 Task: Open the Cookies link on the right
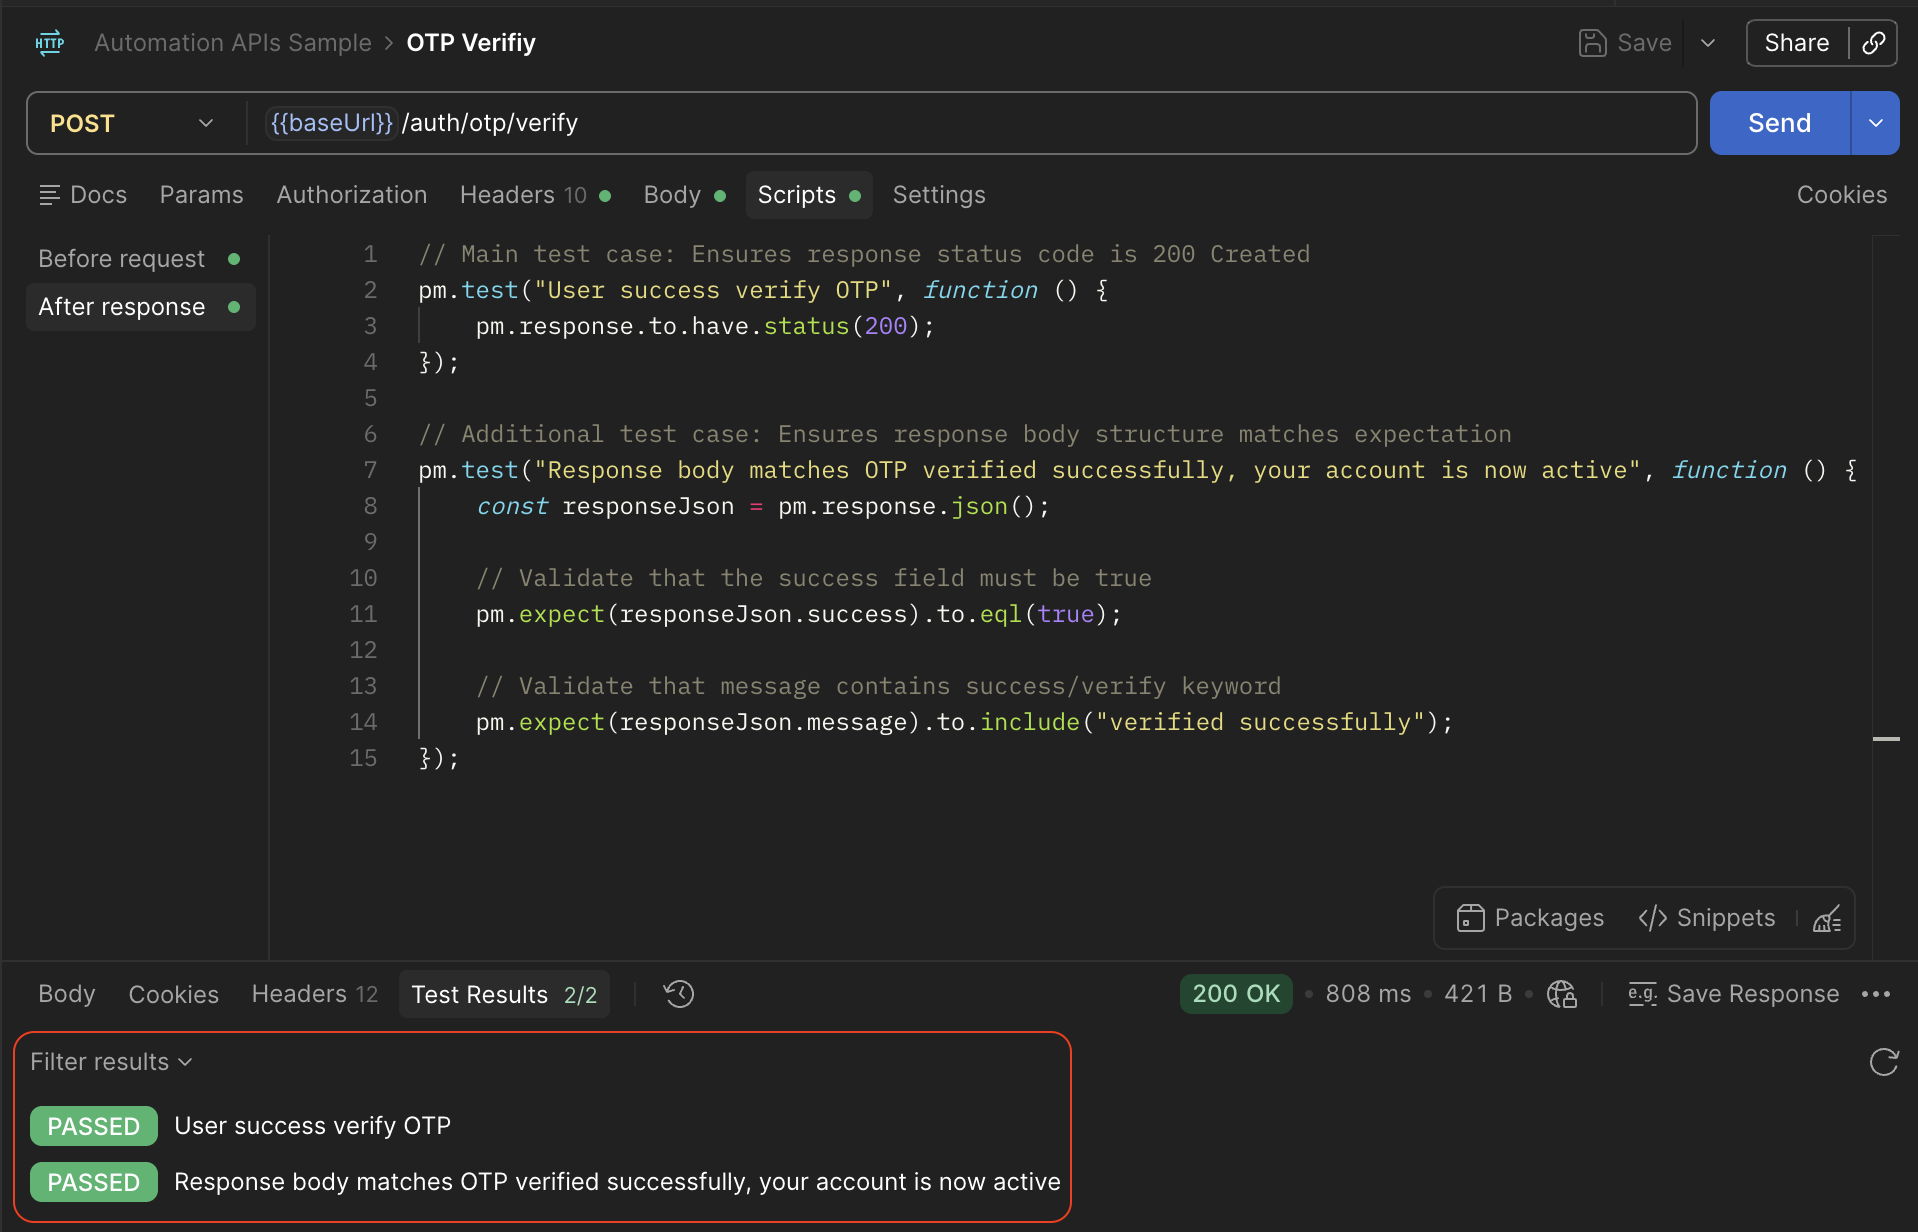1841,195
